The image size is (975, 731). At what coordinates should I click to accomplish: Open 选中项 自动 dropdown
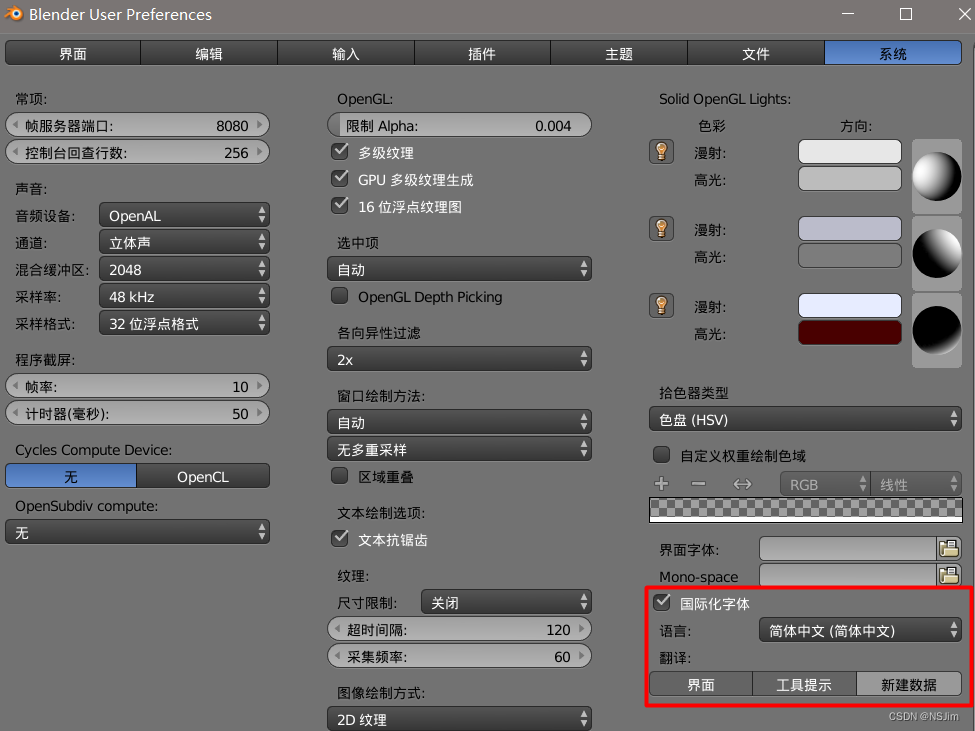coord(460,269)
